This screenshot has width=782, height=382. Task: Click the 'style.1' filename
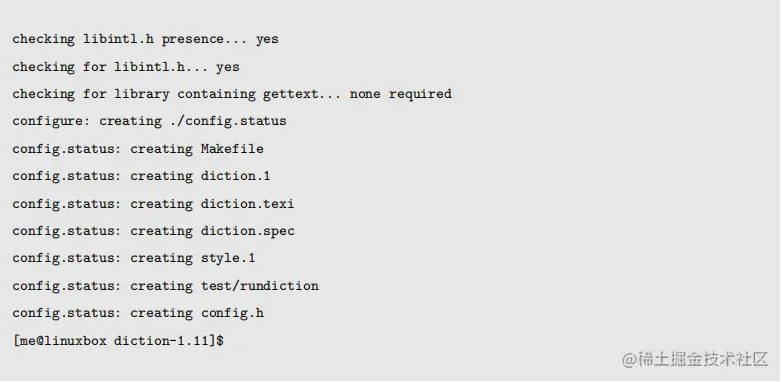click(228, 258)
